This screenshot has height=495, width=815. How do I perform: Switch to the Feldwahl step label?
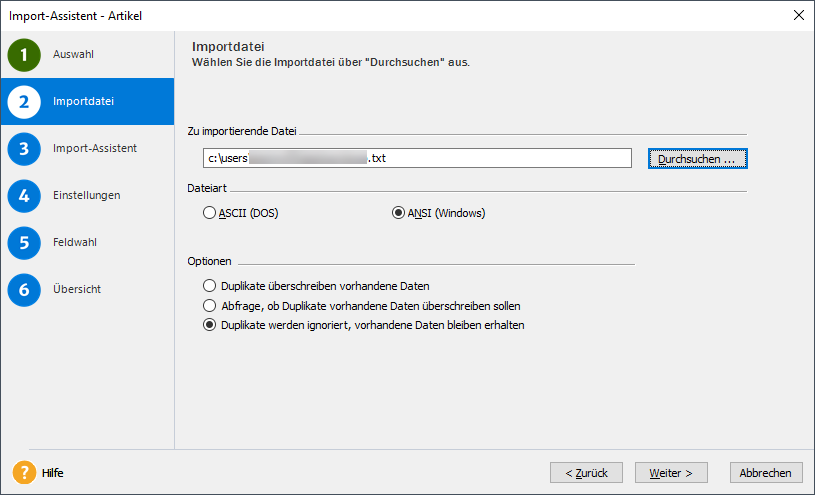point(75,242)
